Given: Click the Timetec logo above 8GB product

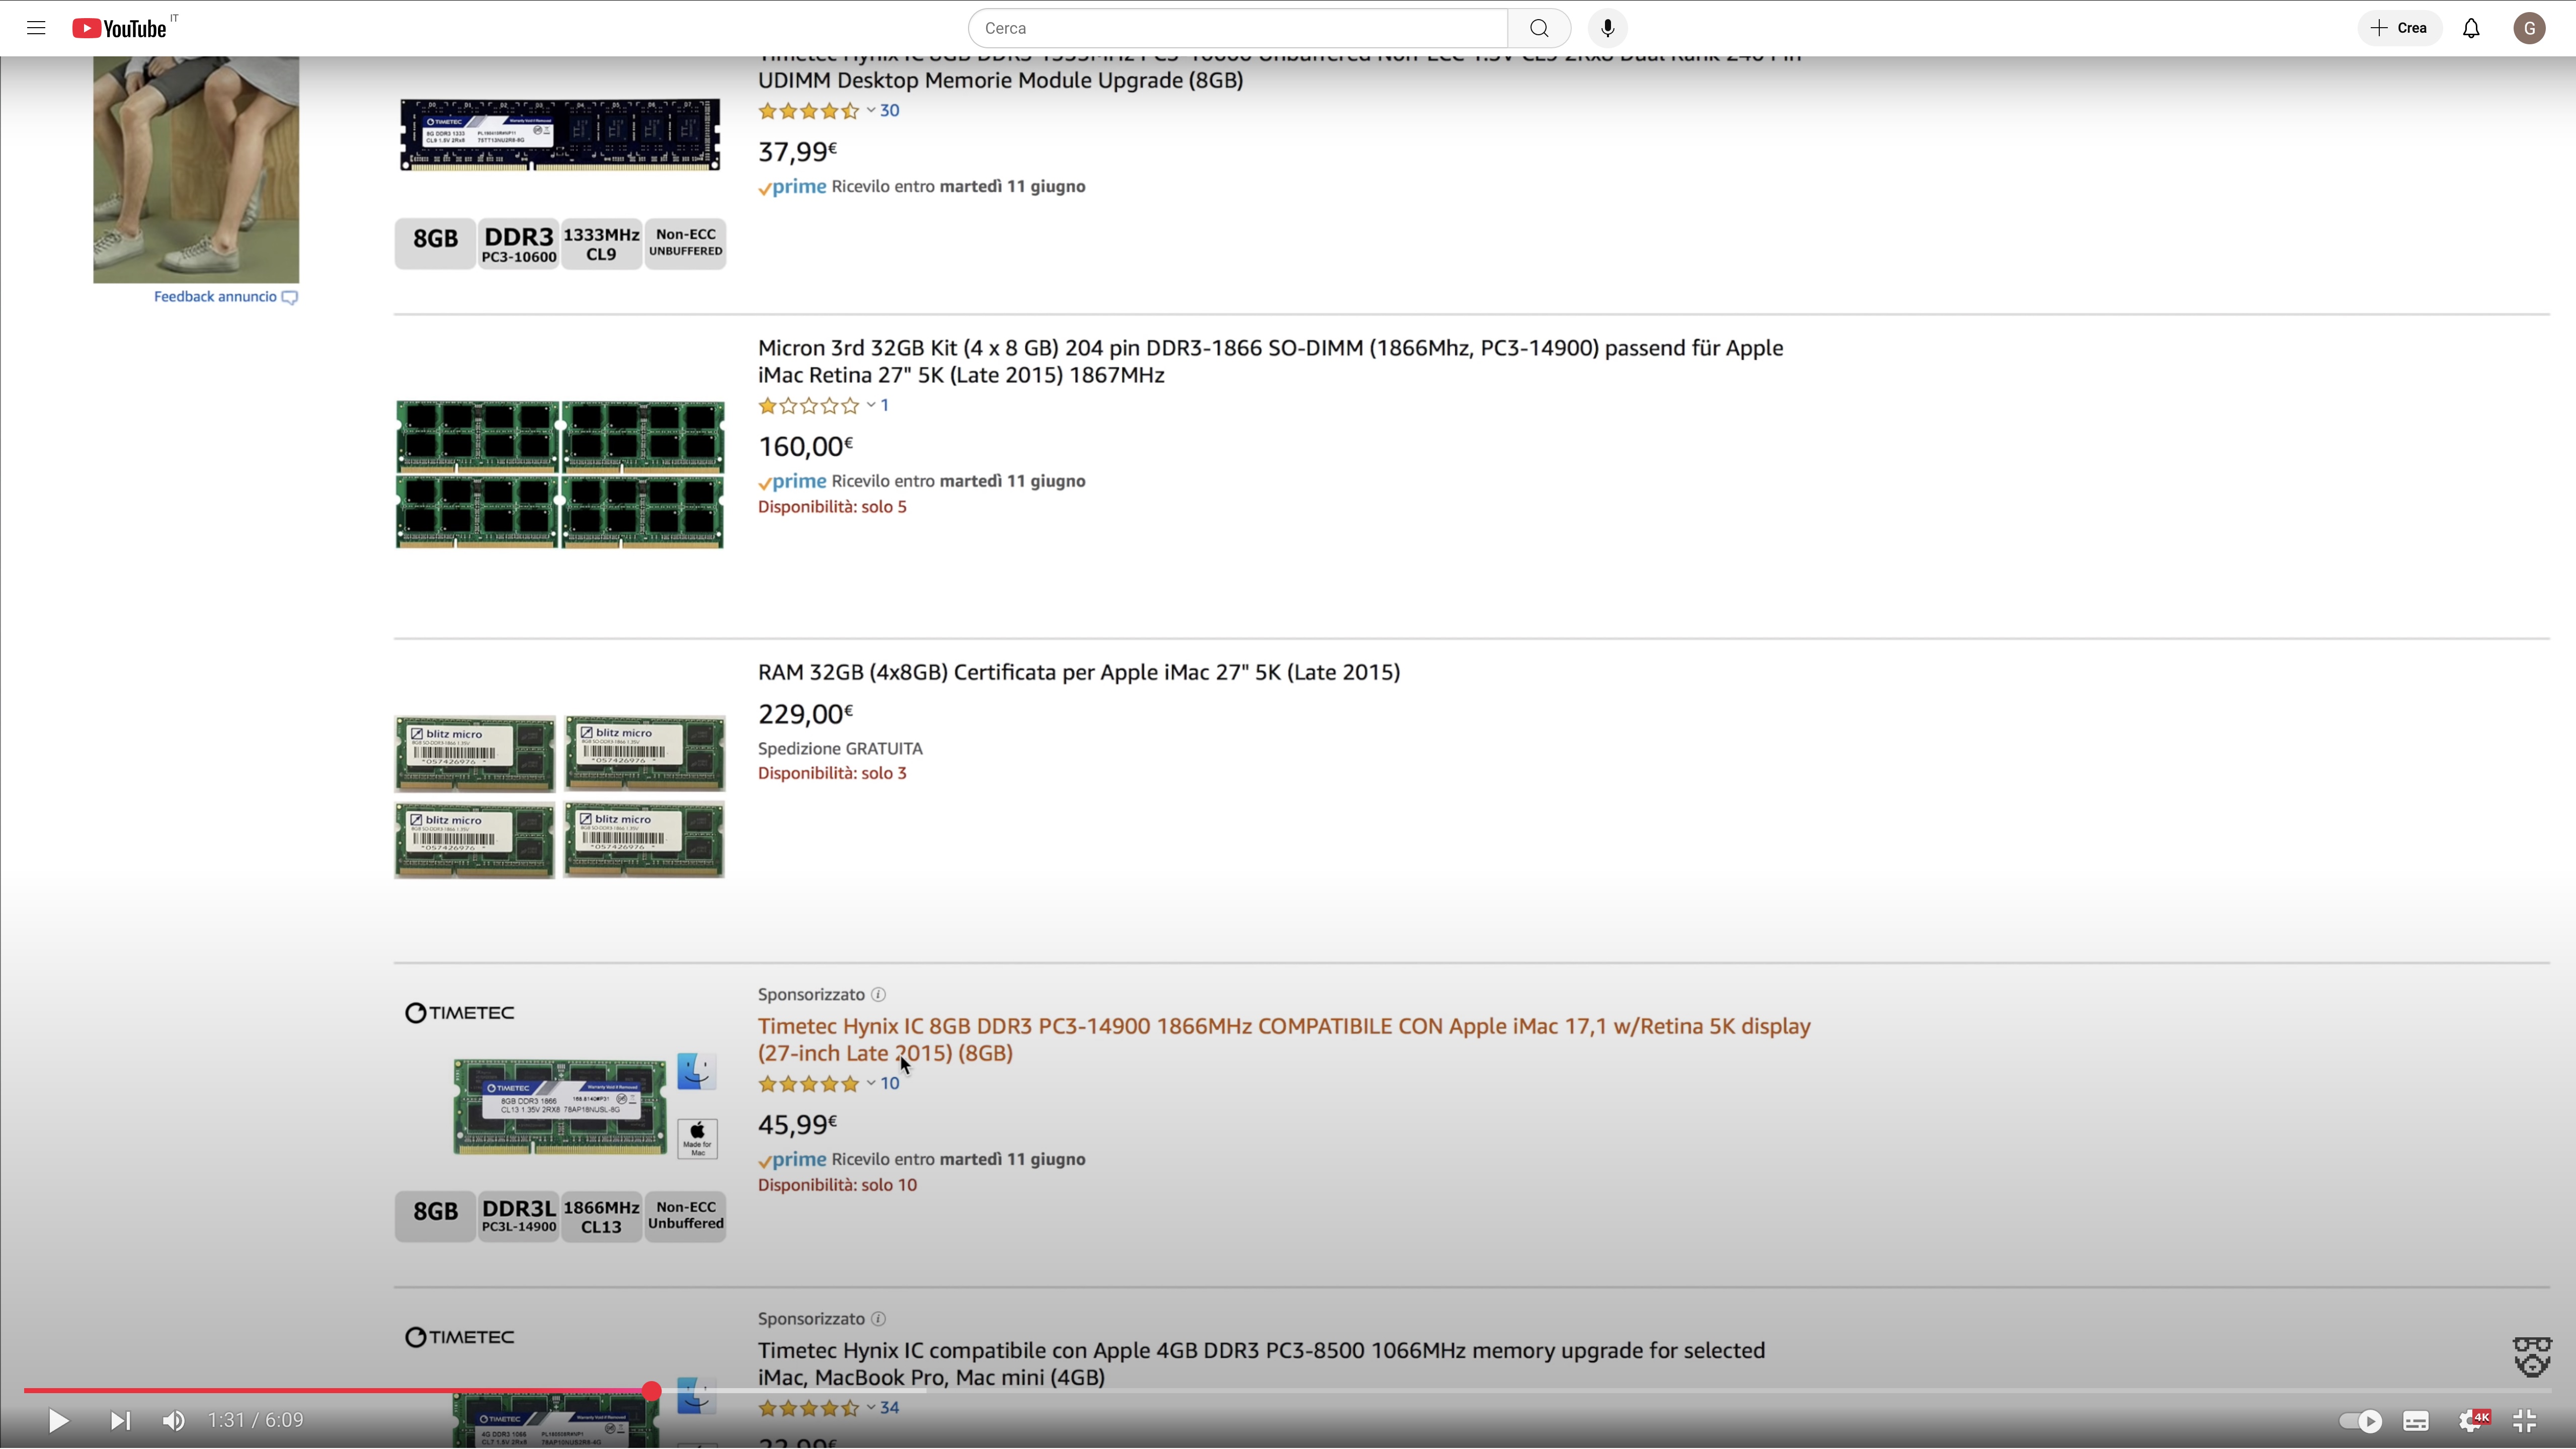Looking at the screenshot, I should 460,1014.
